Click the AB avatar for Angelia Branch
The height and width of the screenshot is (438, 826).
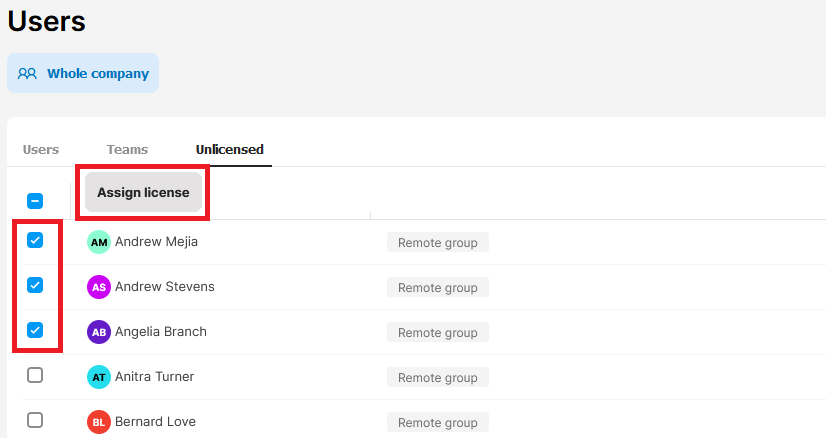click(x=98, y=332)
